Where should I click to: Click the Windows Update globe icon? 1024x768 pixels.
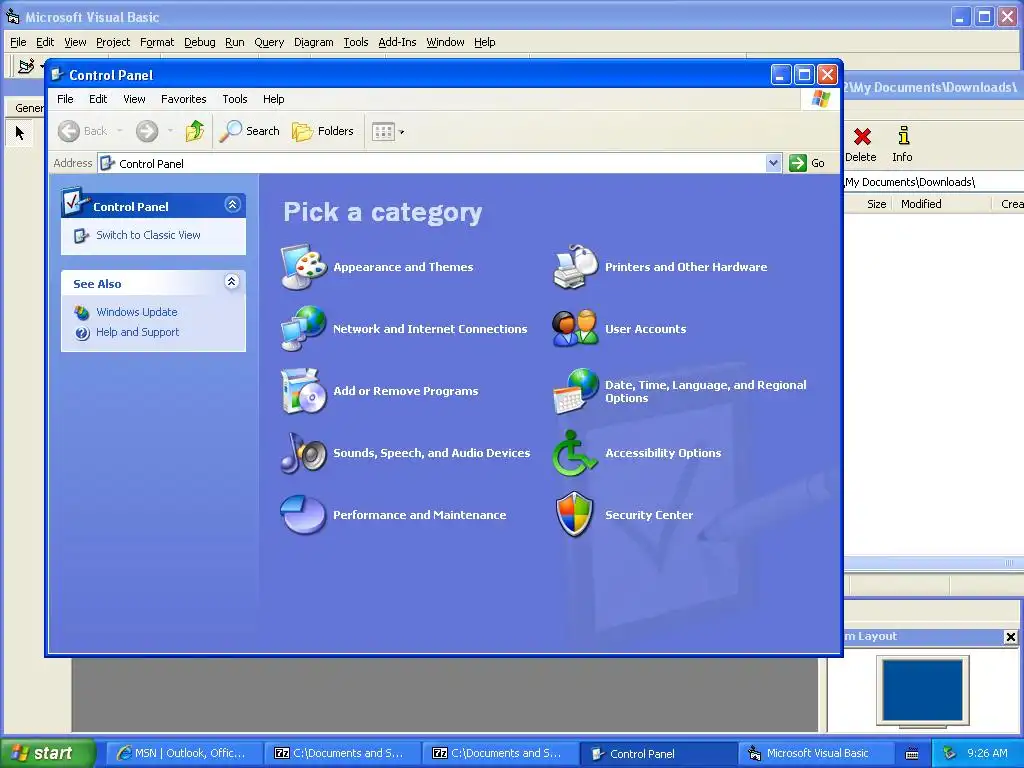[82, 313]
